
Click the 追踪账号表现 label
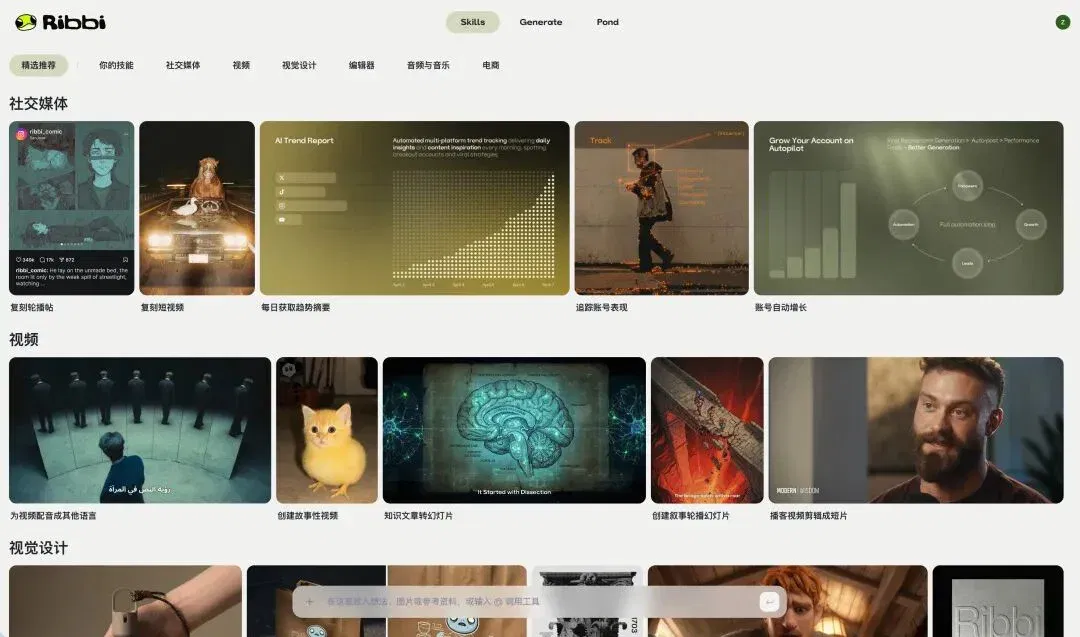tap(601, 308)
